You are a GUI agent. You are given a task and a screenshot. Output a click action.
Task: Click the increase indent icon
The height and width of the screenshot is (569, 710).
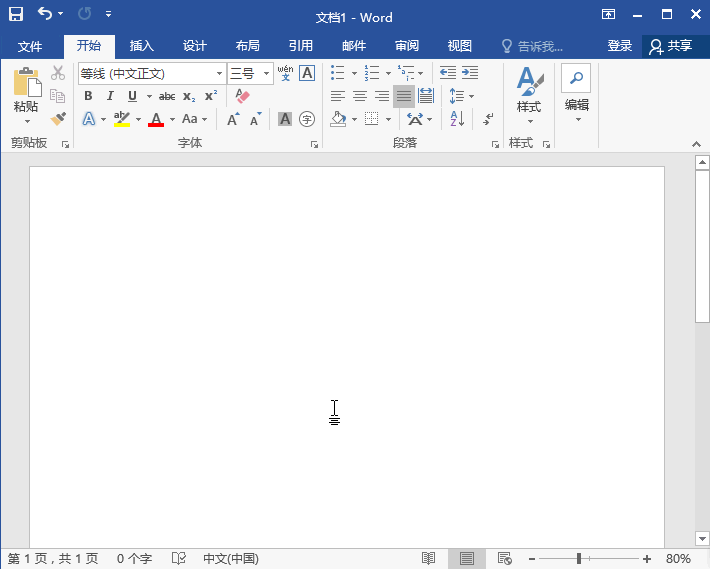[x=469, y=73]
